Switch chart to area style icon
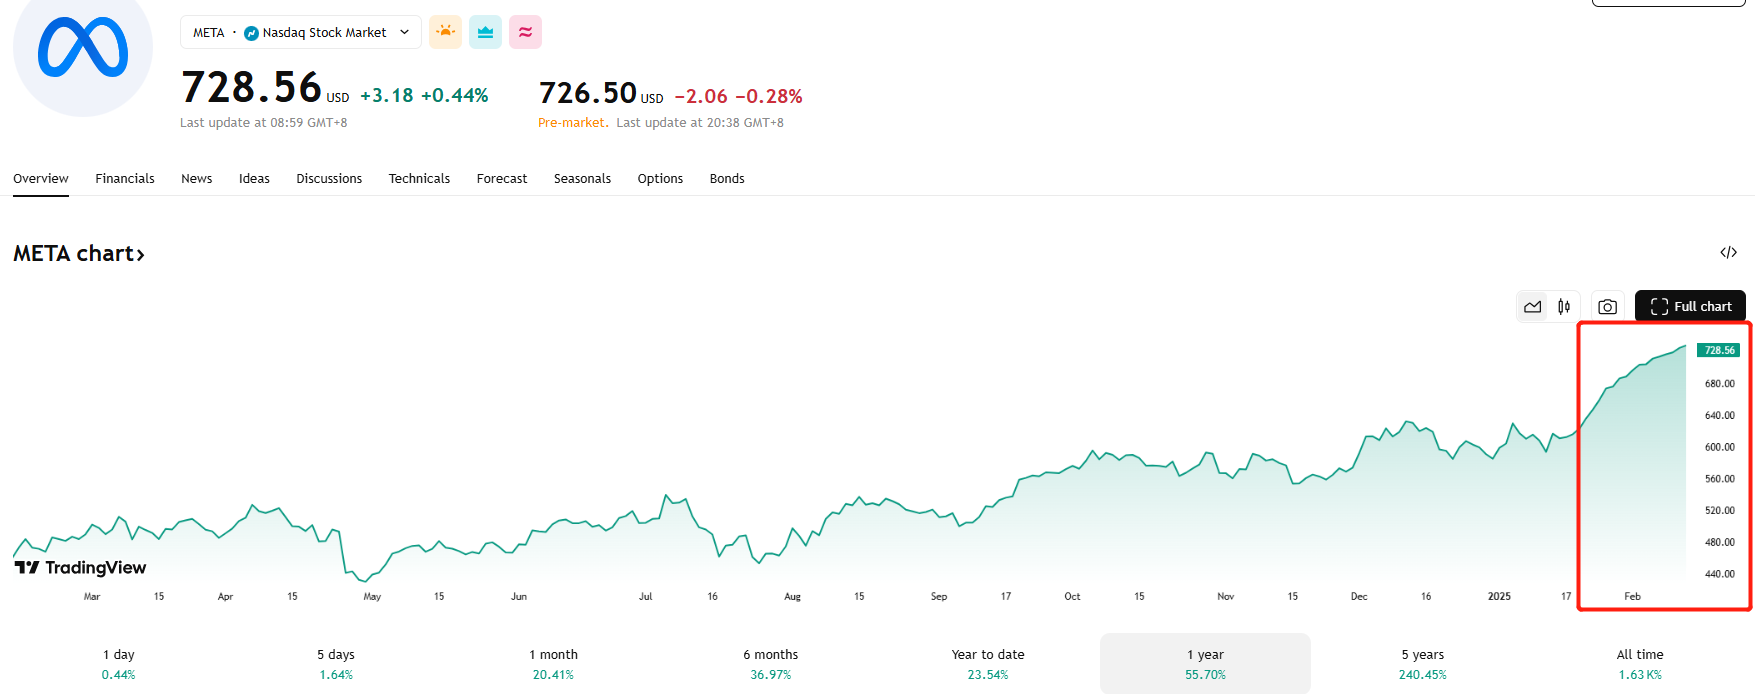Viewport: 1755px width, 694px height. (1532, 307)
